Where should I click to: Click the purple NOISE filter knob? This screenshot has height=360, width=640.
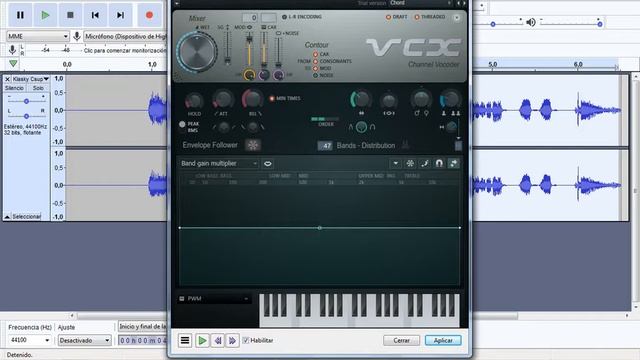(x=278, y=75)
